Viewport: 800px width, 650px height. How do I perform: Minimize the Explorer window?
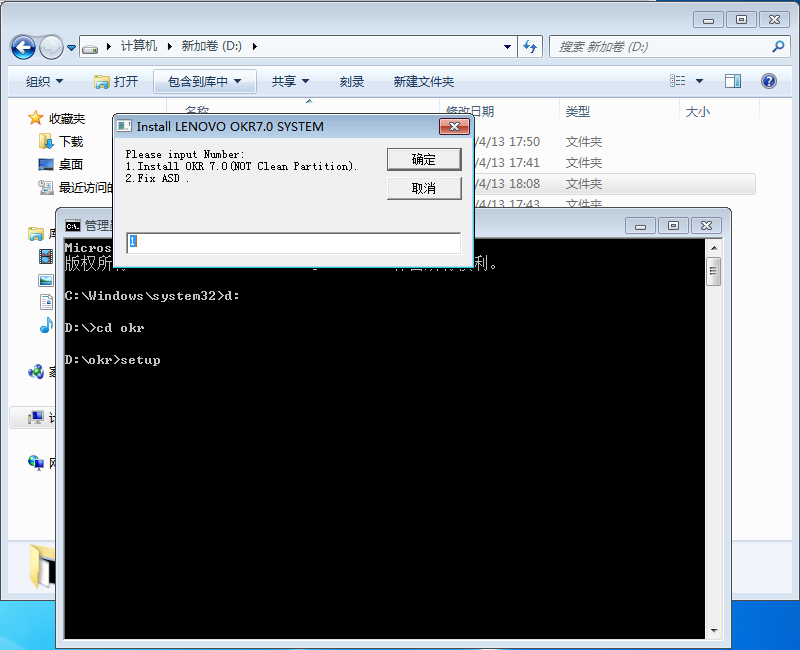(x=708, y=20)
